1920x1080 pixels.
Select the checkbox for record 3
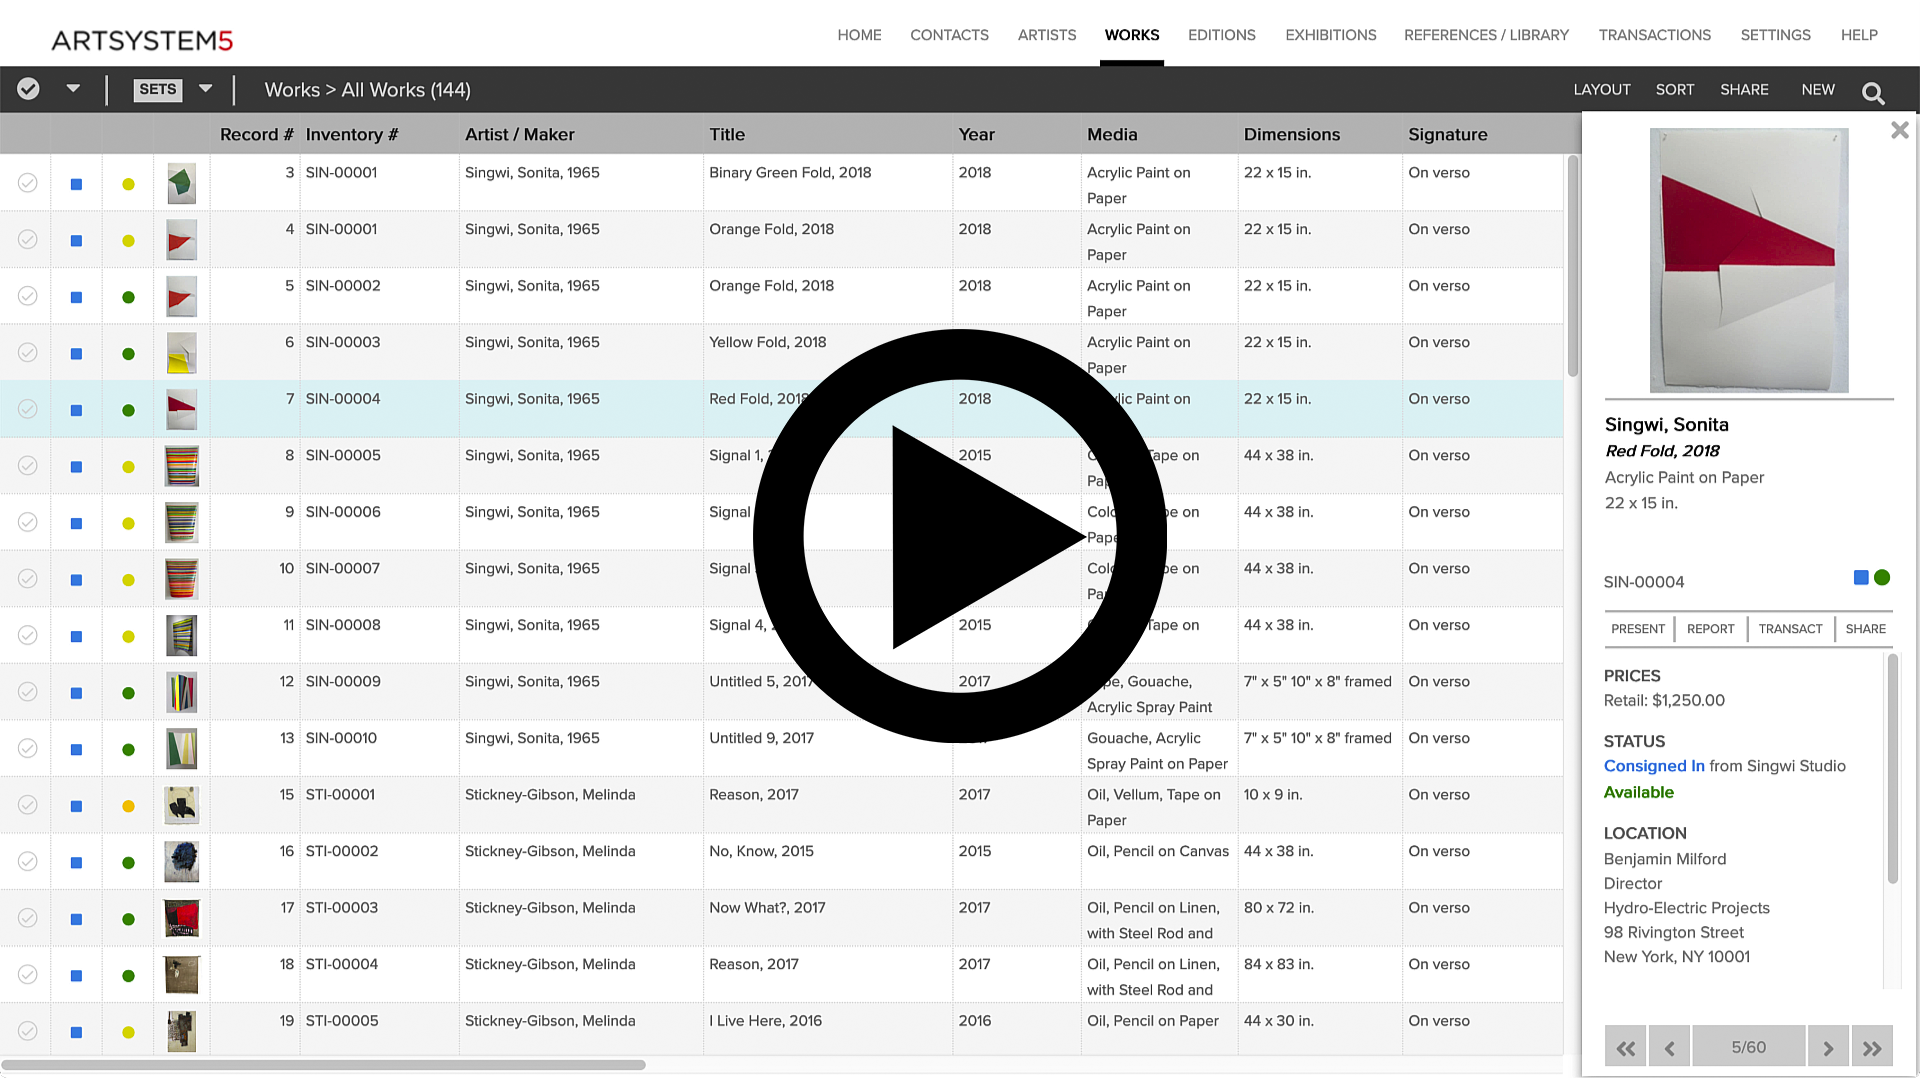[x=27, y=183]
